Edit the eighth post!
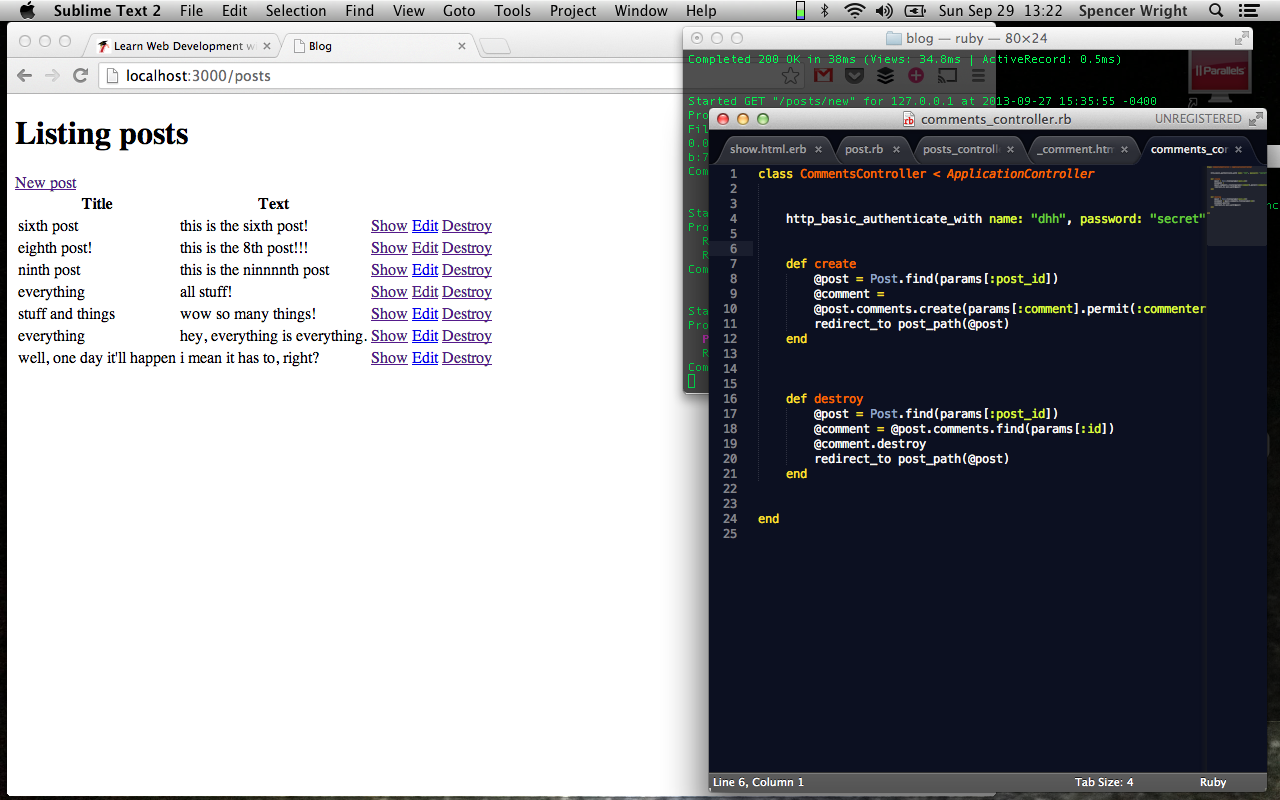The image size is (1280, 800). 425,248
